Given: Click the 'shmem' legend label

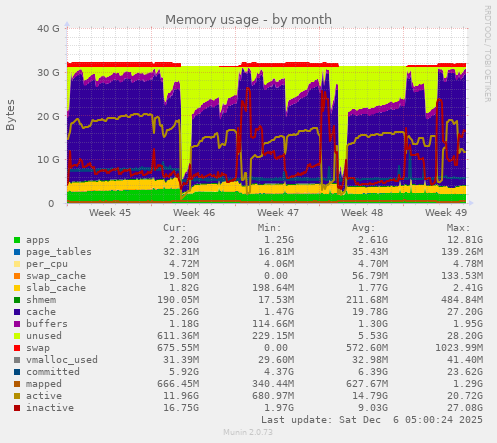Looking at the screenshot, I should tap(41, 300).
